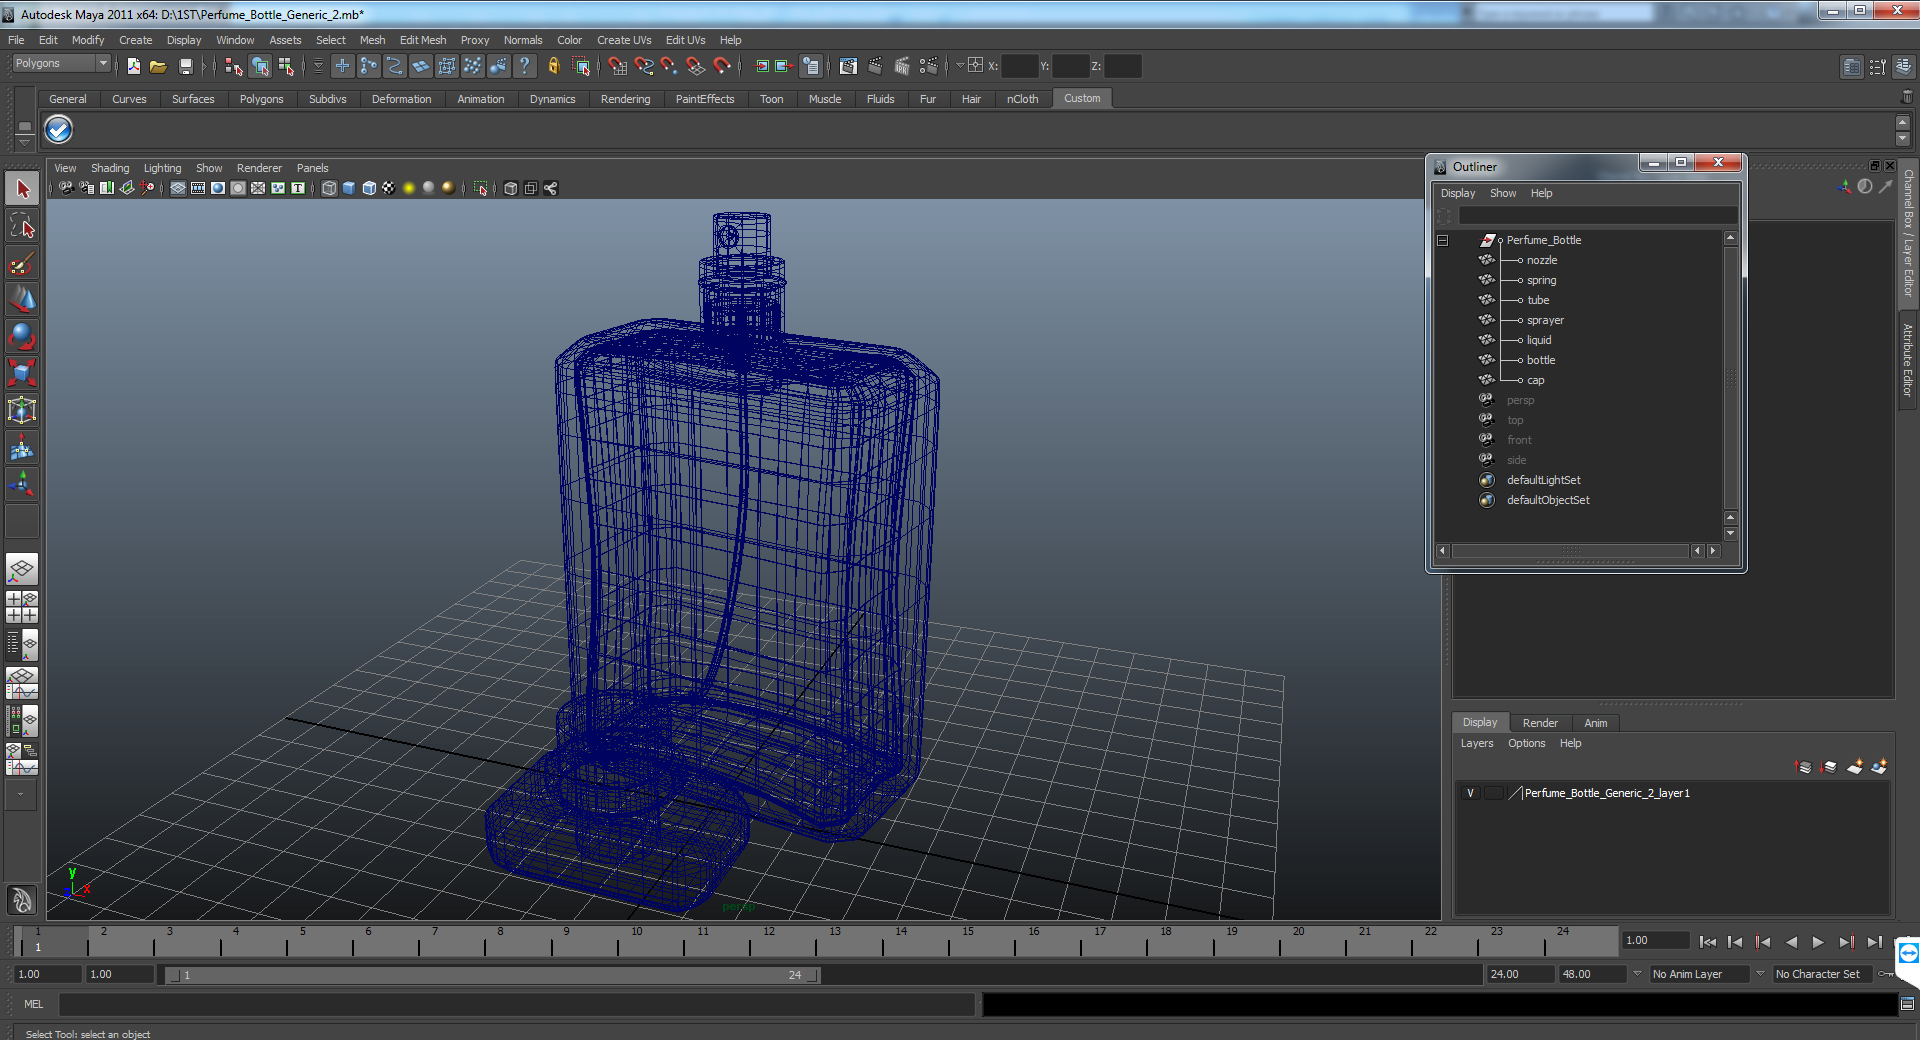Expand toolbox layout options arrow
The height and width of the screenshot is (1040, 1920).
(x=21, y=795)
